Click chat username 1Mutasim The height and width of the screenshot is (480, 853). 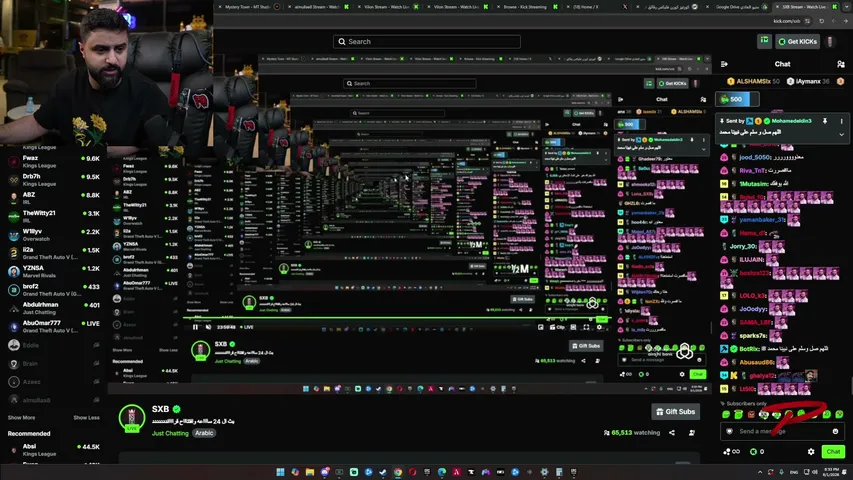pyautogui.click(x=753, y=184)
